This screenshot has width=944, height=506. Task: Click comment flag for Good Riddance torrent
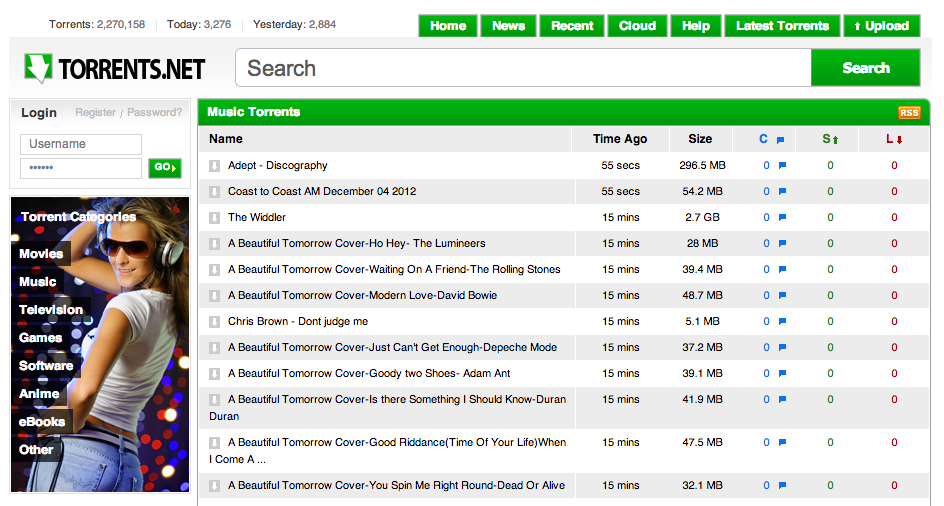[782, 442]
